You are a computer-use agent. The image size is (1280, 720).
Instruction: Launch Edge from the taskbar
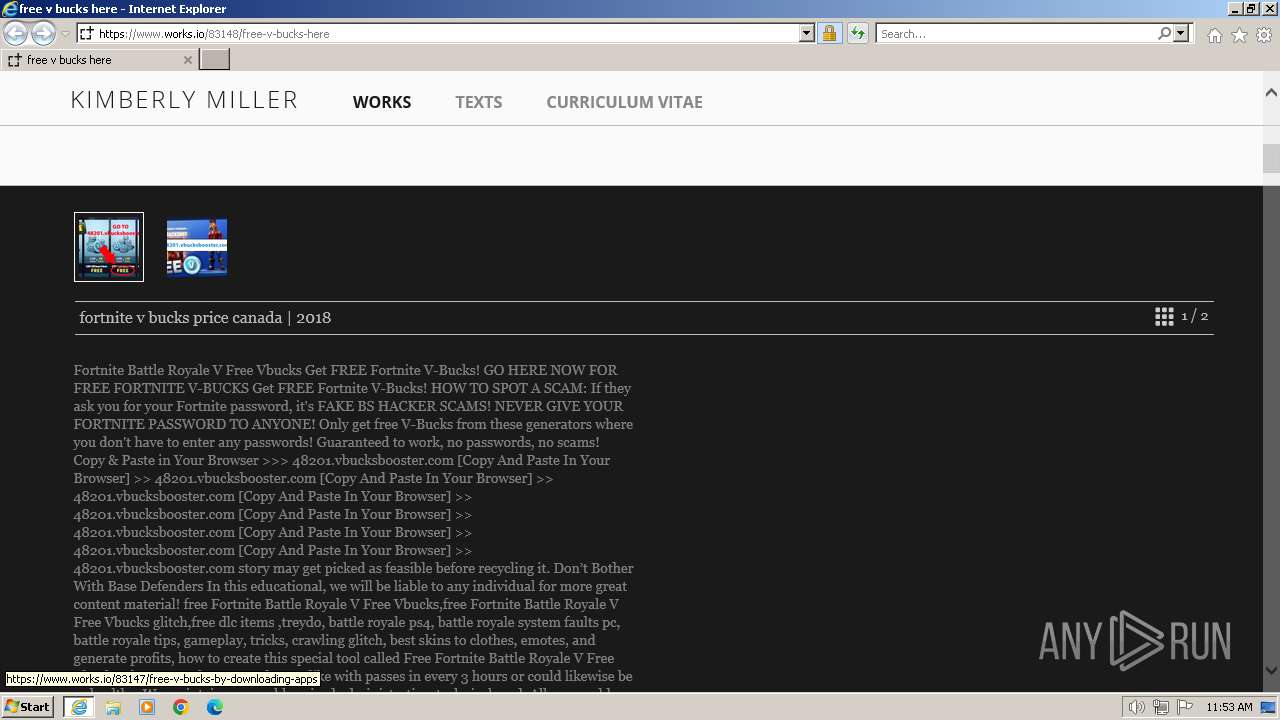pyautogui.click(x=215, y=707)
